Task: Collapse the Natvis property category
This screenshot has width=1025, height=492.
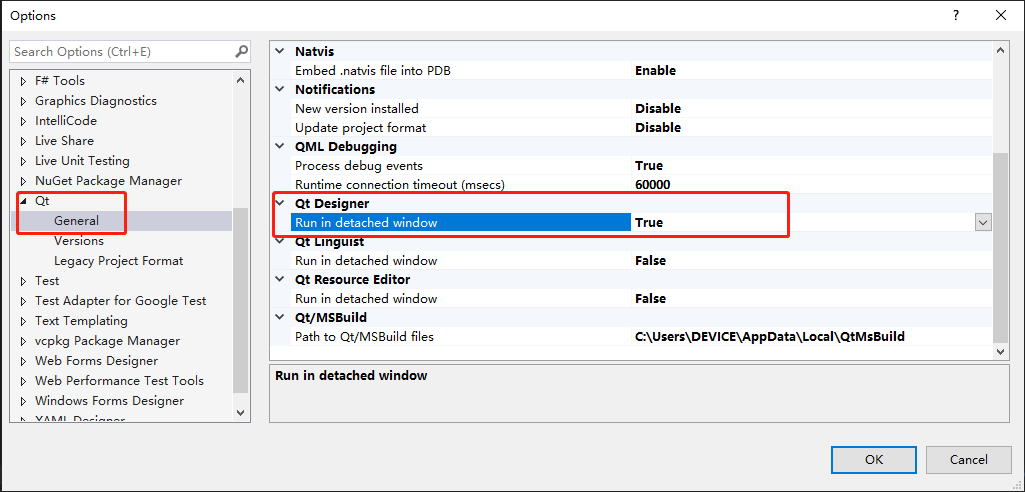Action: [280, 51]
